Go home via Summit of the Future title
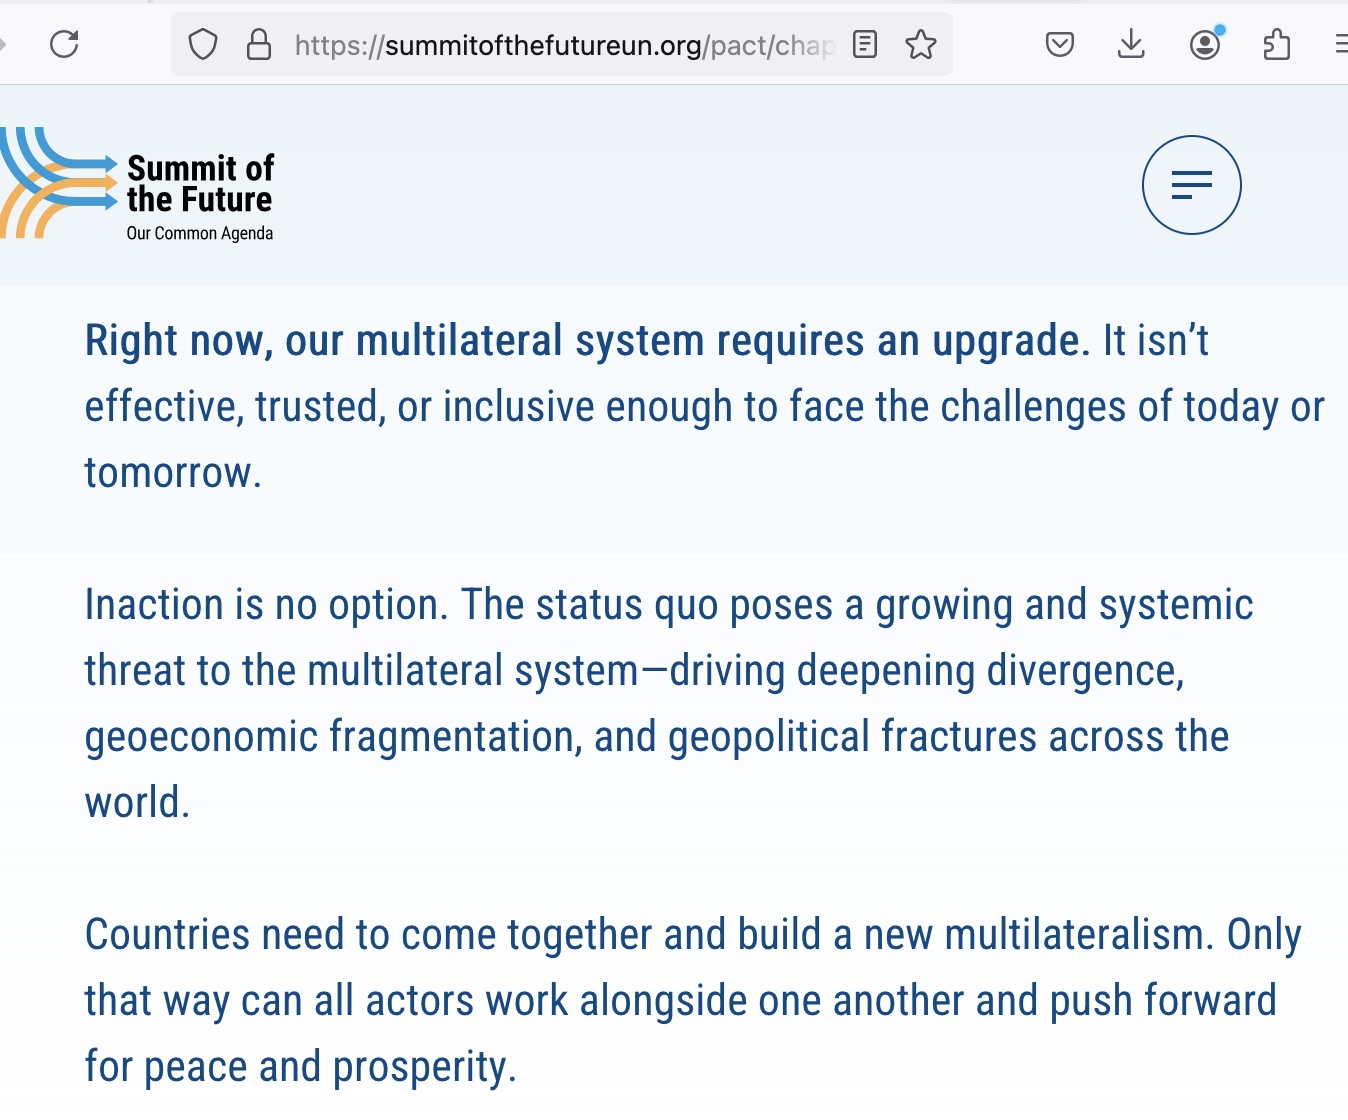The image size is (1348, 1120). tap(200, 184)
